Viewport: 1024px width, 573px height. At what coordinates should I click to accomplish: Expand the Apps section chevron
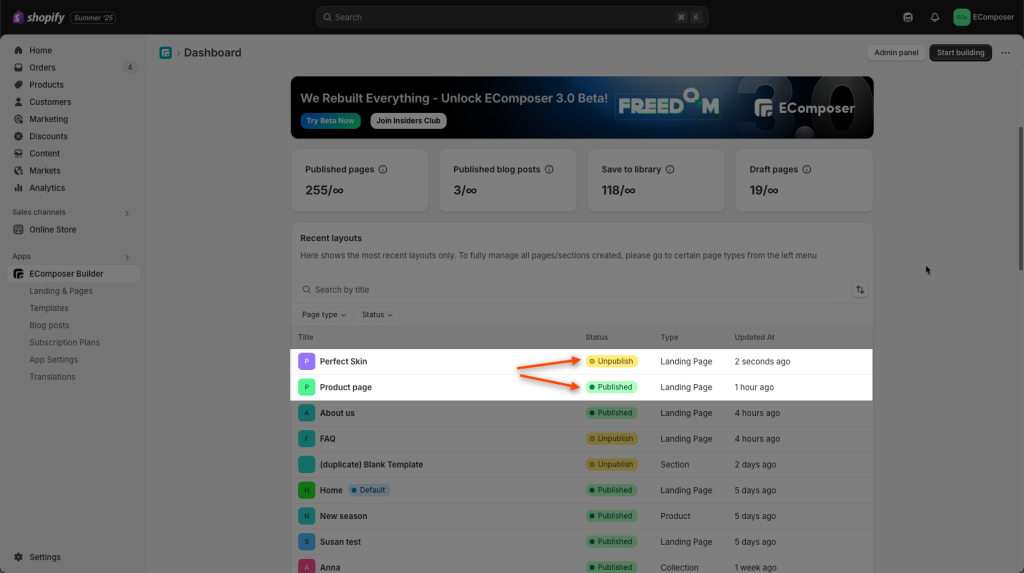(127, 257)
